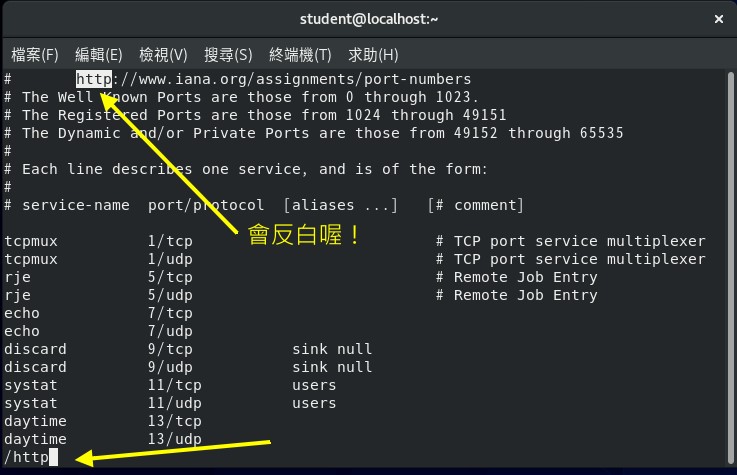Click the student@localhost title bar text
The width and height of the screenshot is (737, 475).
[x=368, y=19]
